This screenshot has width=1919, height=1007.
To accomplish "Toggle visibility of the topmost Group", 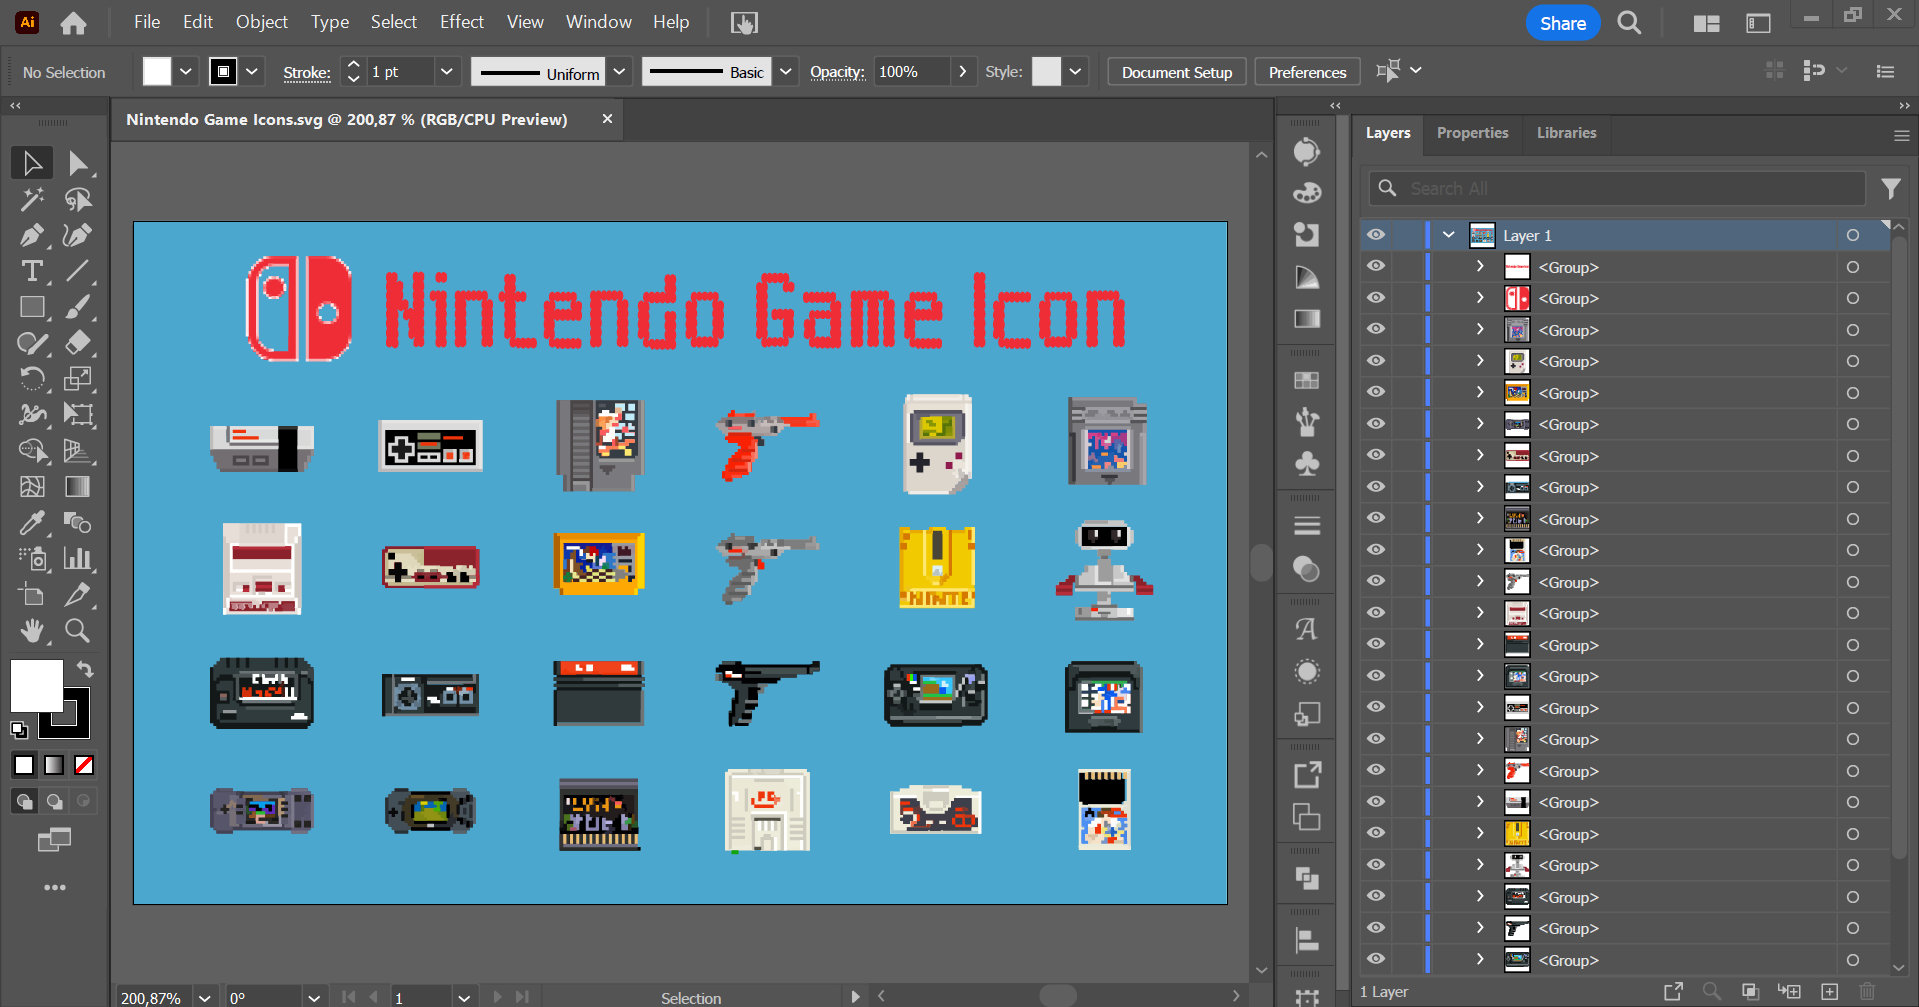I will coord(1376,265).
